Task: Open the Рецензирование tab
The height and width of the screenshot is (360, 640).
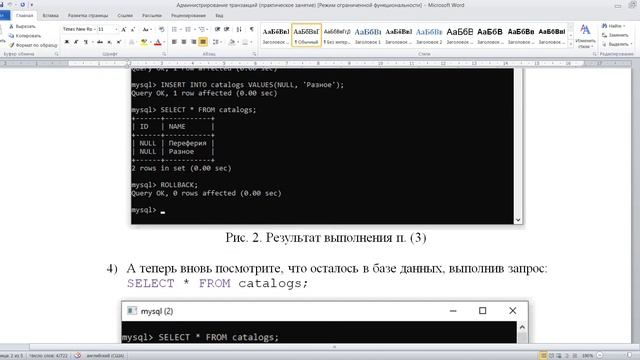Action: [x=188, y=16]
